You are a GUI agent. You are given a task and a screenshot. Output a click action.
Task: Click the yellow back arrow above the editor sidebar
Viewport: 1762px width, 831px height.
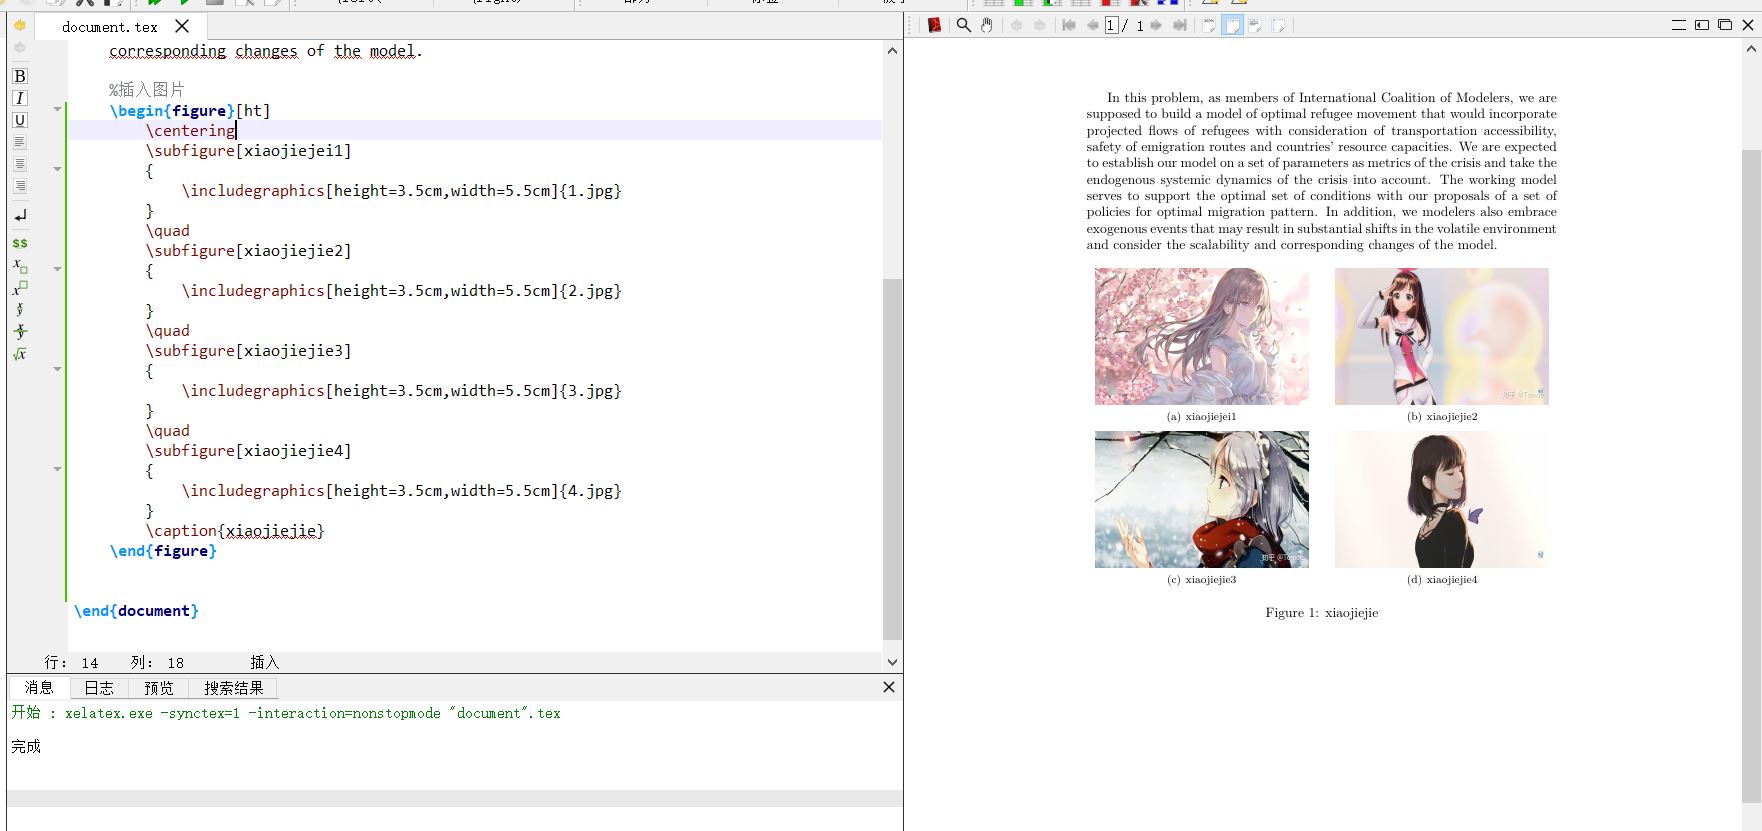point(19,25)
